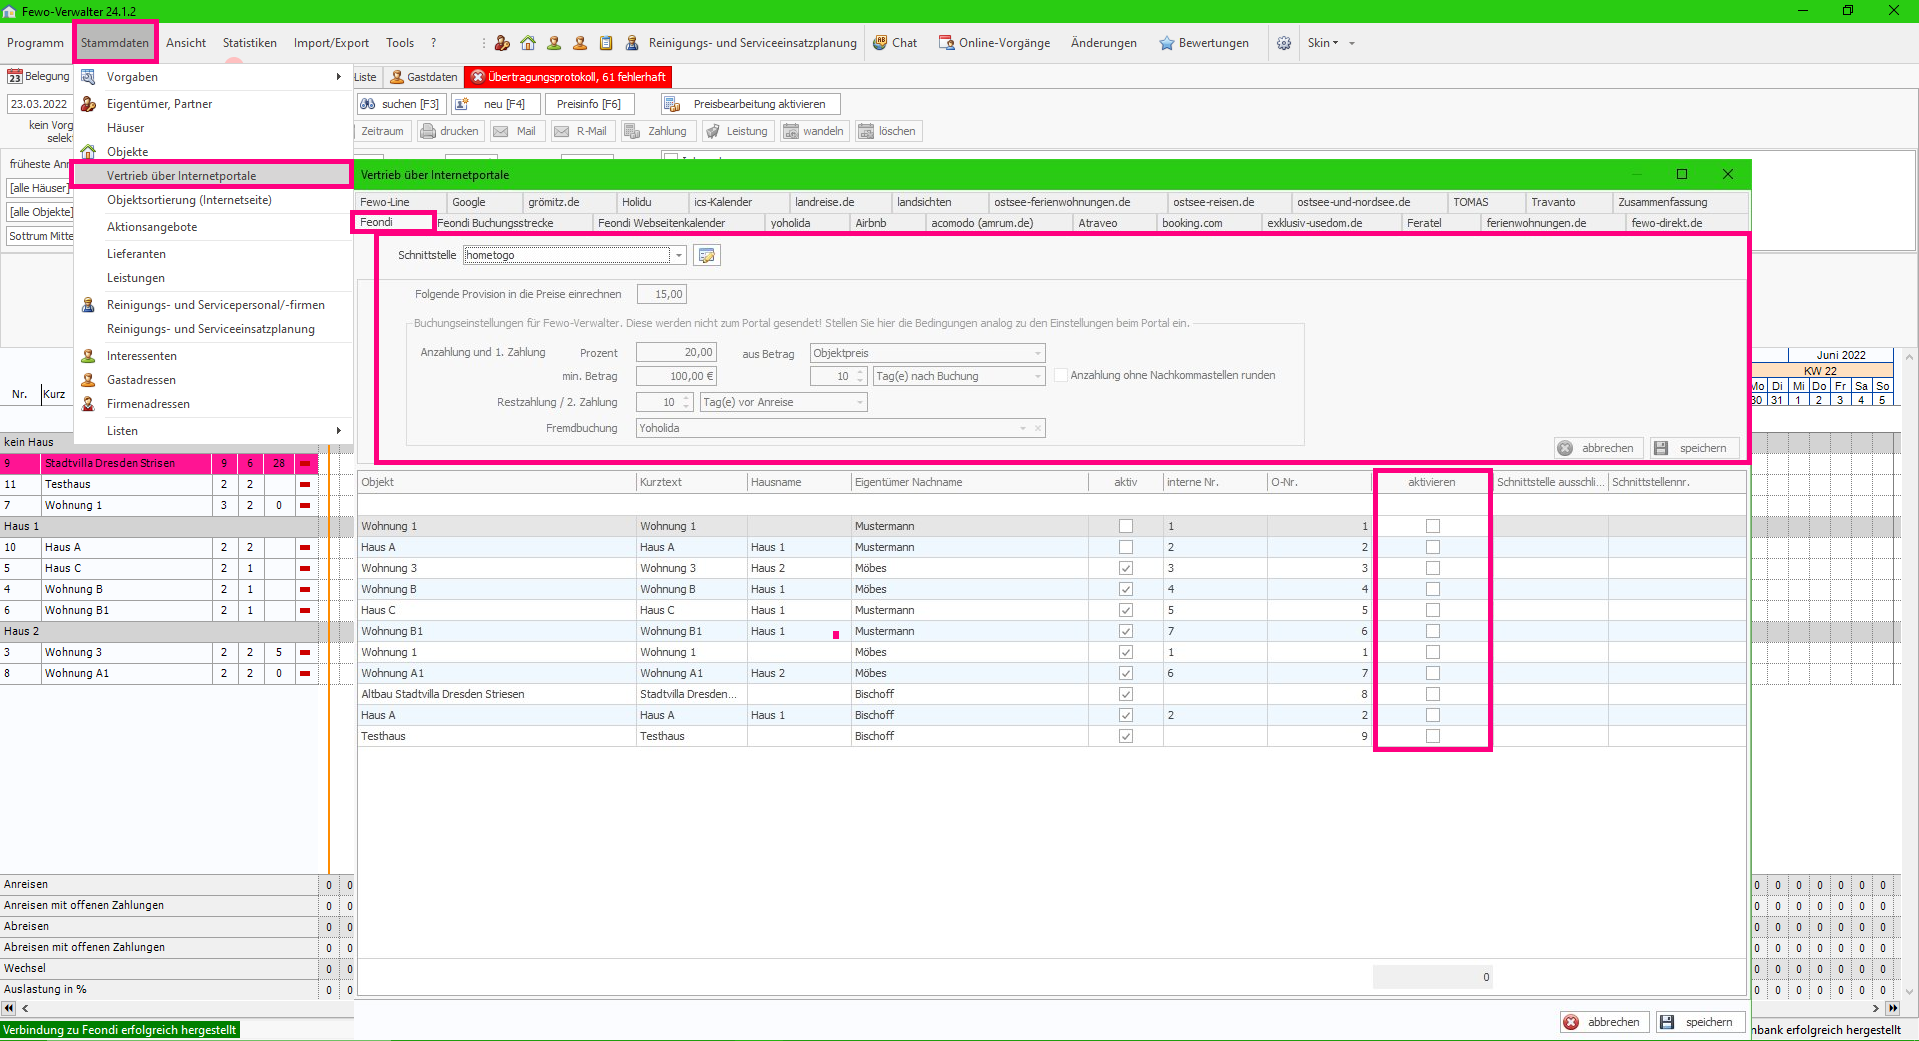The height and width of the screenshot is (1041, 1919).
Task: Open the Objektpreis dropdown
Action: point(1037,353)
